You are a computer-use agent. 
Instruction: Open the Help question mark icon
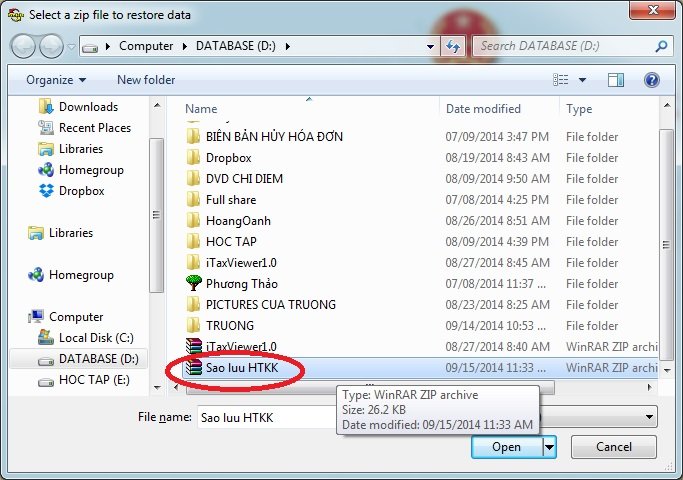pyautogui.click(x=651, y=80)
